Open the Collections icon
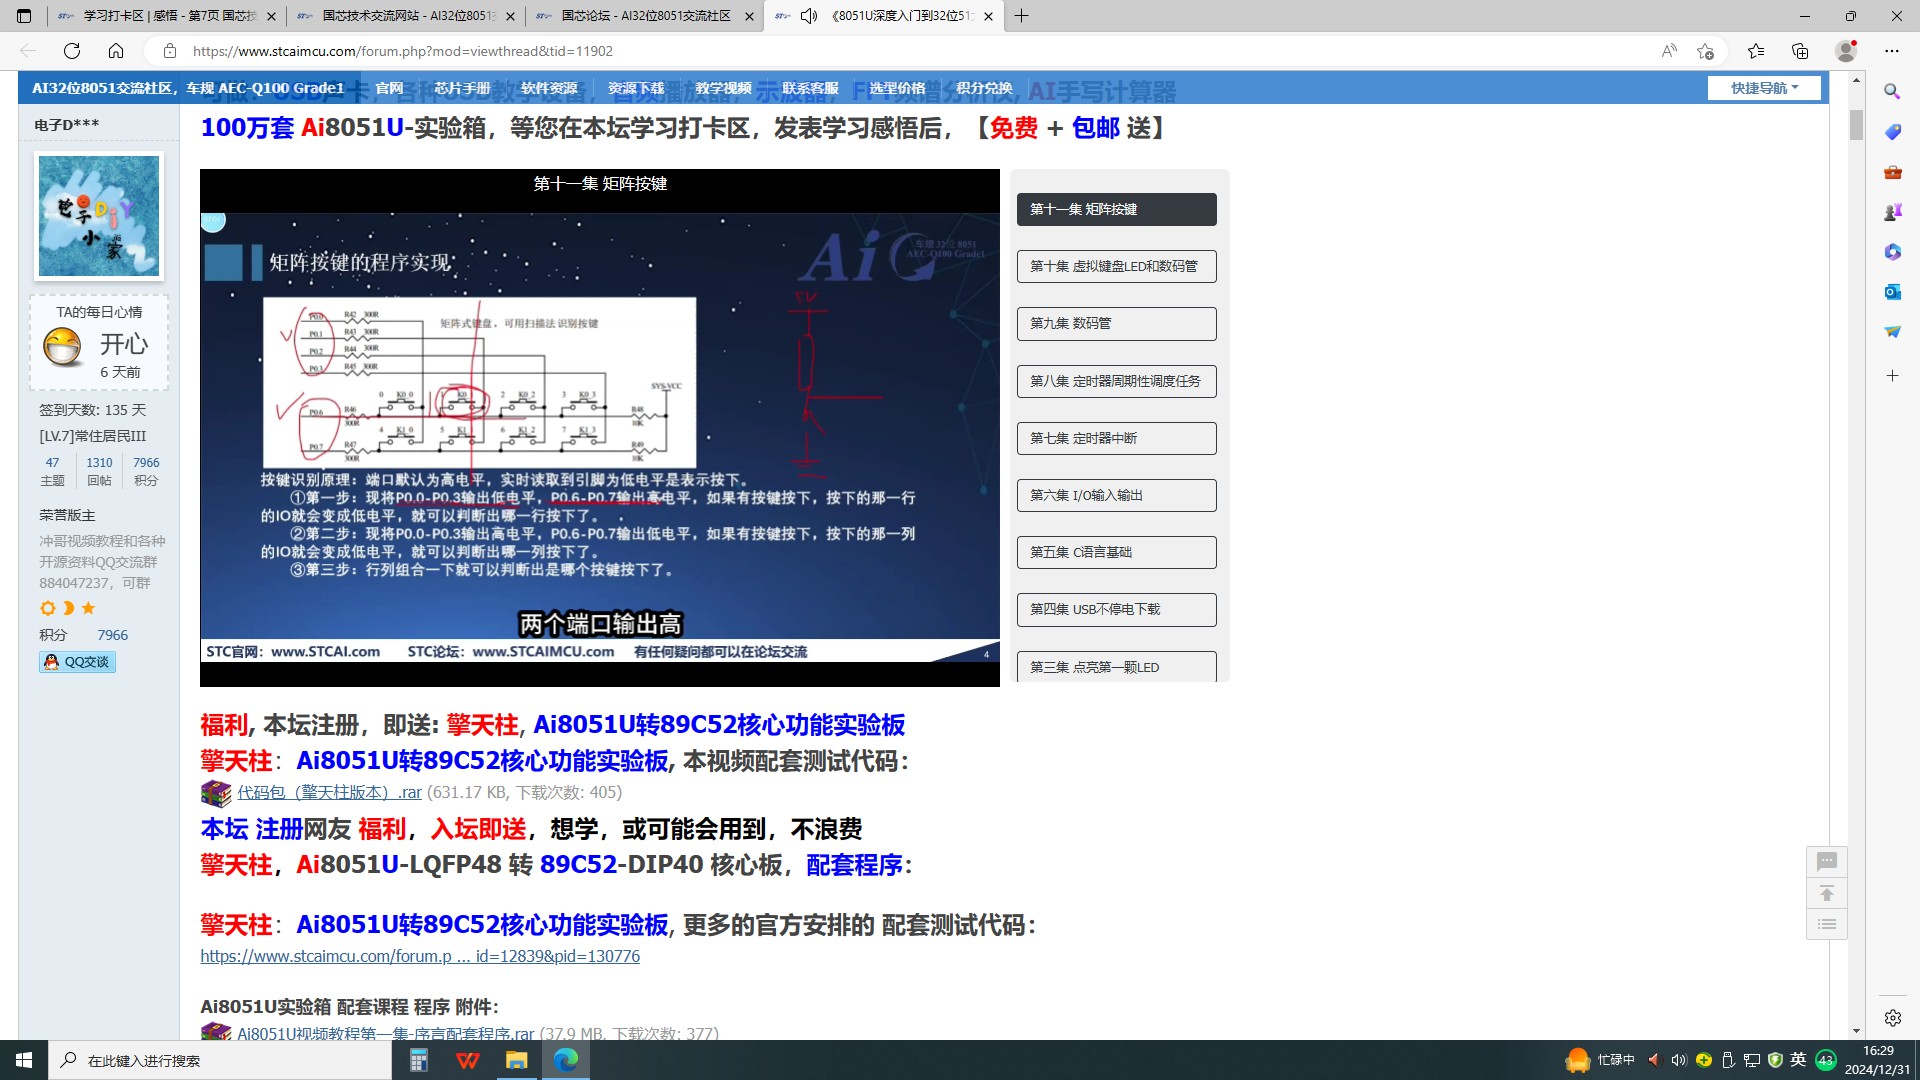 point(1800,51)
